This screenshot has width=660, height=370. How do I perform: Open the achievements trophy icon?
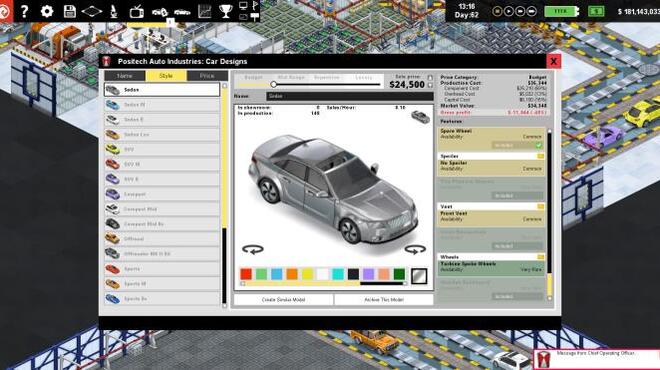coord(226,11)
